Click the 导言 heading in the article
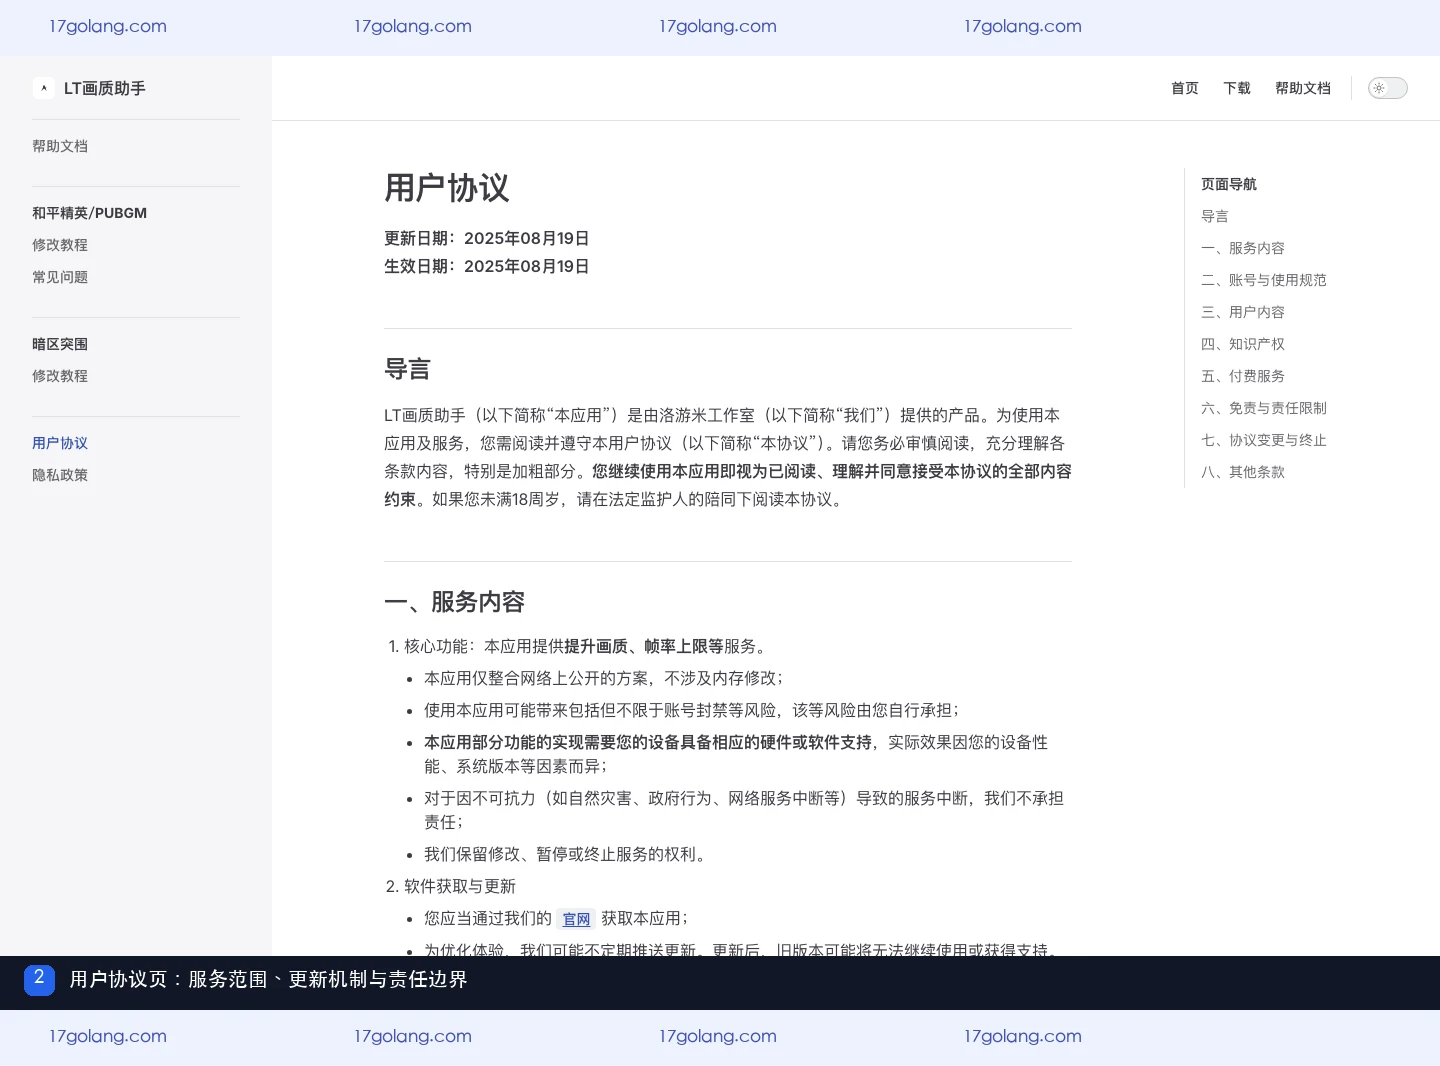 (407, 369)
